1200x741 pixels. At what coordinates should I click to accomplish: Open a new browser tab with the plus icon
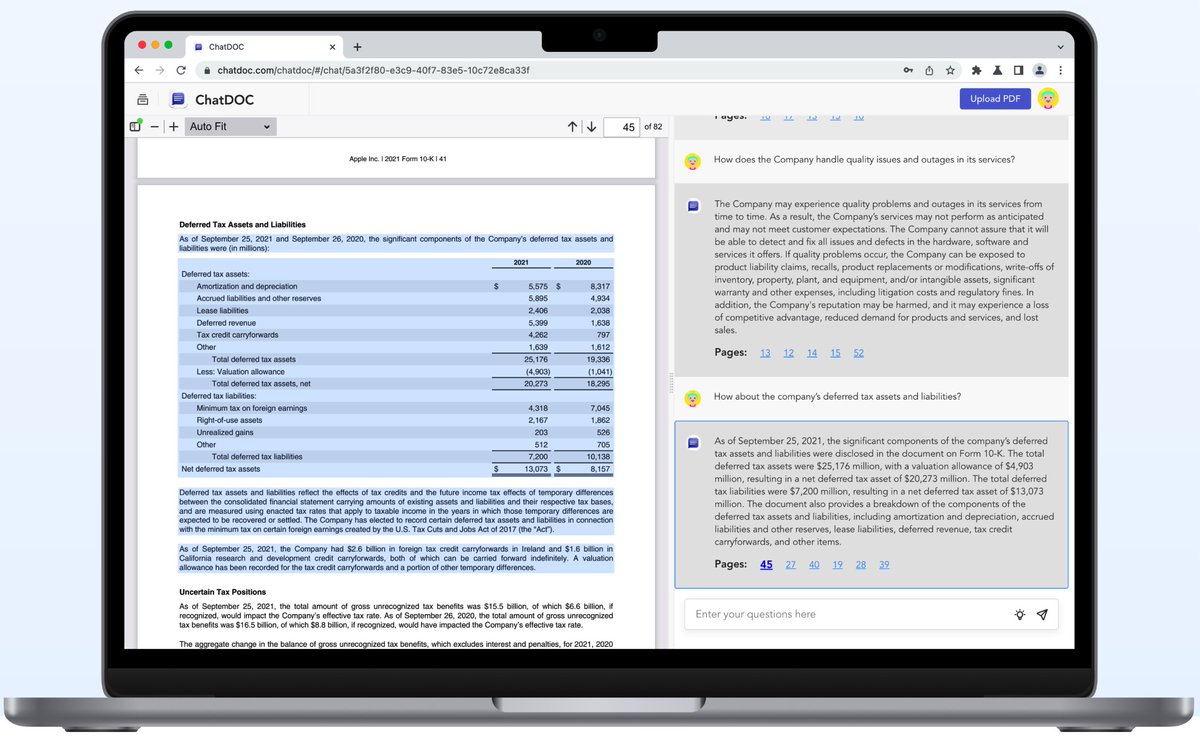tap(357, 47)
